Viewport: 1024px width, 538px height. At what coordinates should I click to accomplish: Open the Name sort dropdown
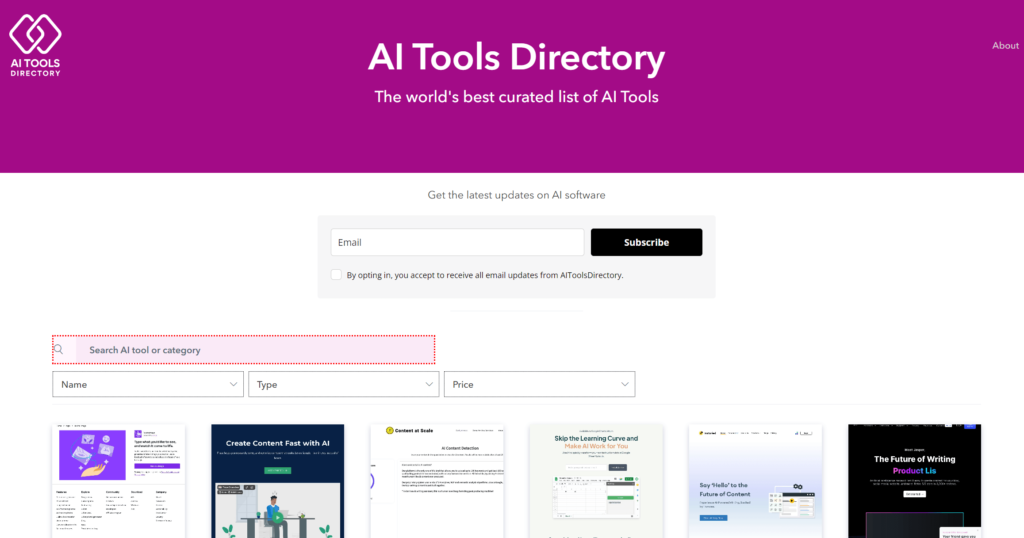(x=148, y=385)
